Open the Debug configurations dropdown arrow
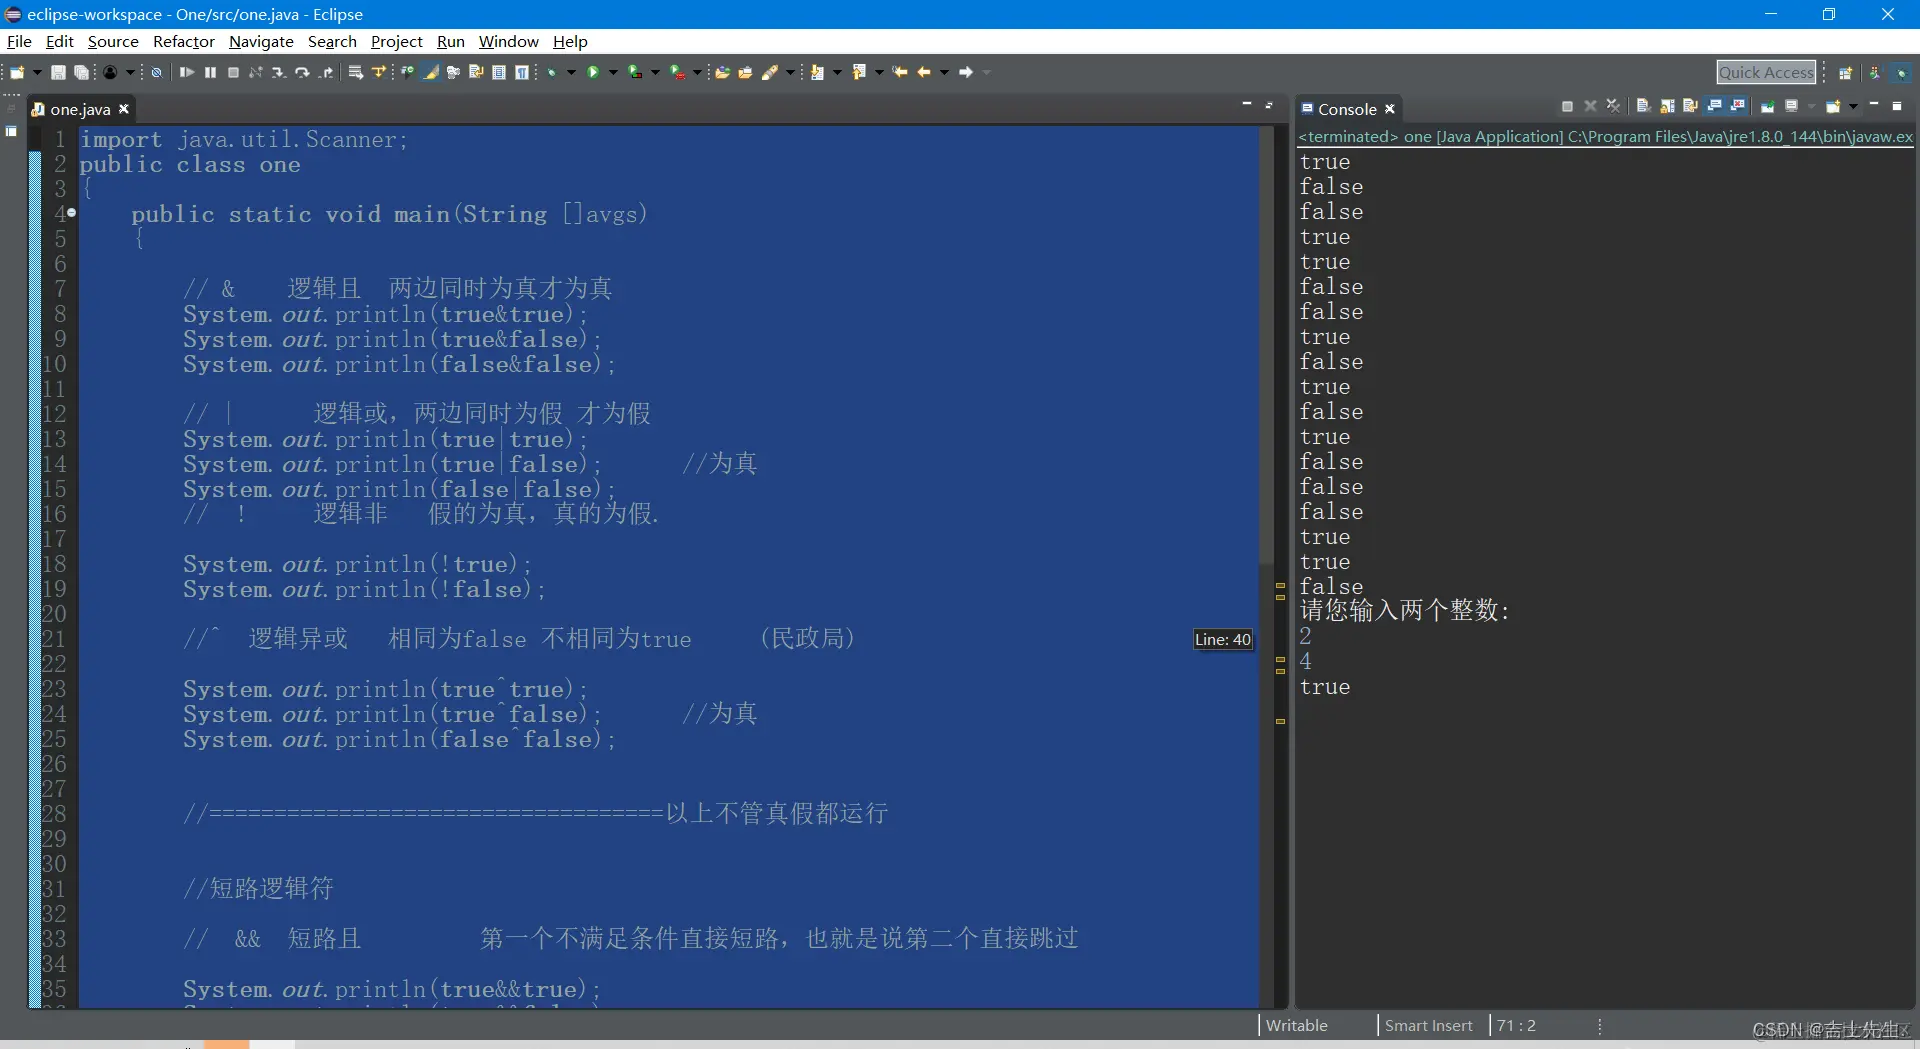 click(x=571, y=72)
